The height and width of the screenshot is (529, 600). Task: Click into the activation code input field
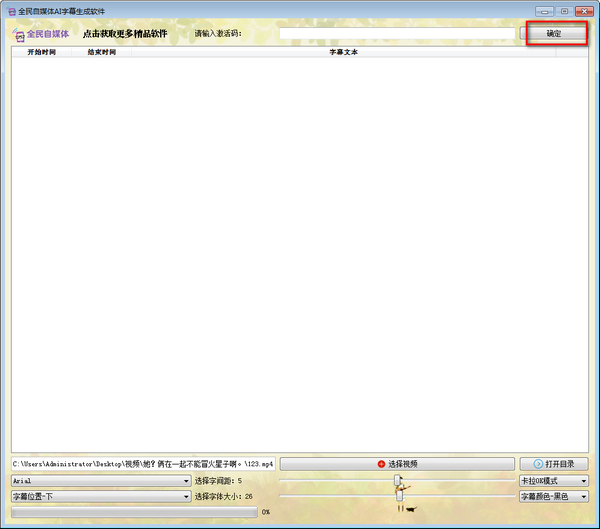click(x=396, y=33)
